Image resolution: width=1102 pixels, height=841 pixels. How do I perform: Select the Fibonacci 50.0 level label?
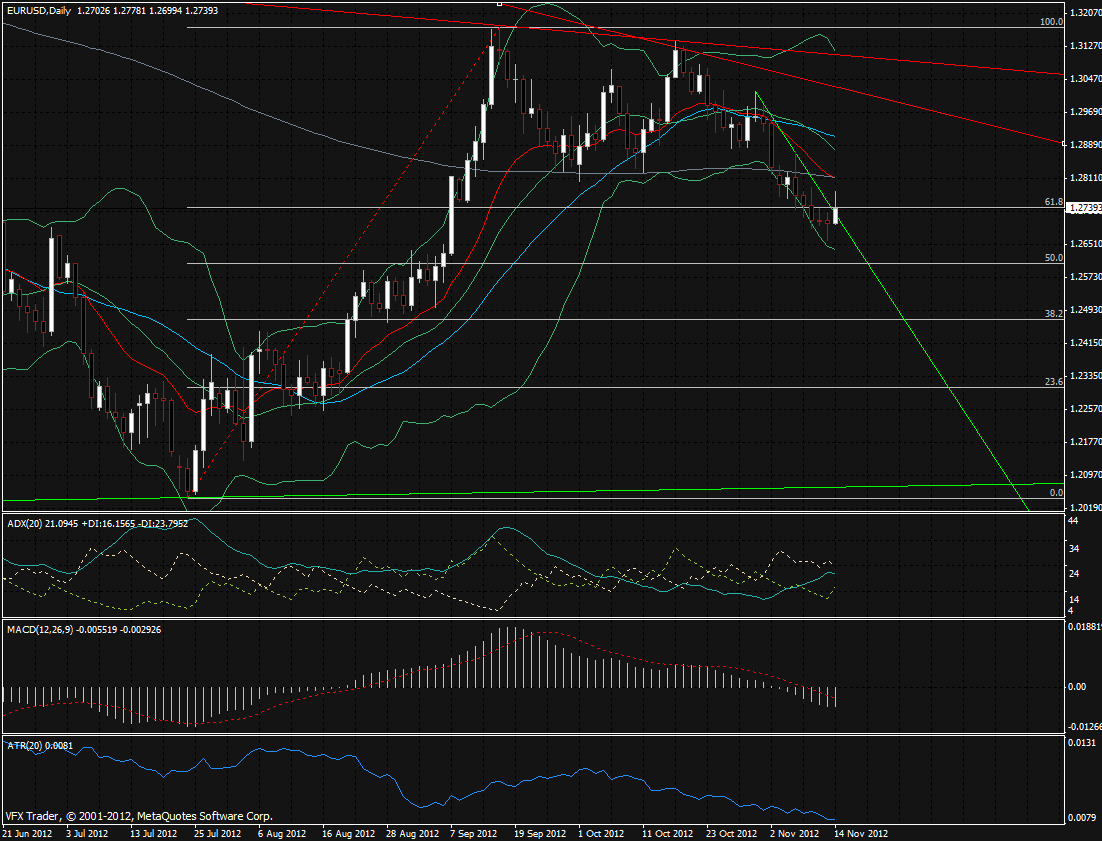(1052, 258)
